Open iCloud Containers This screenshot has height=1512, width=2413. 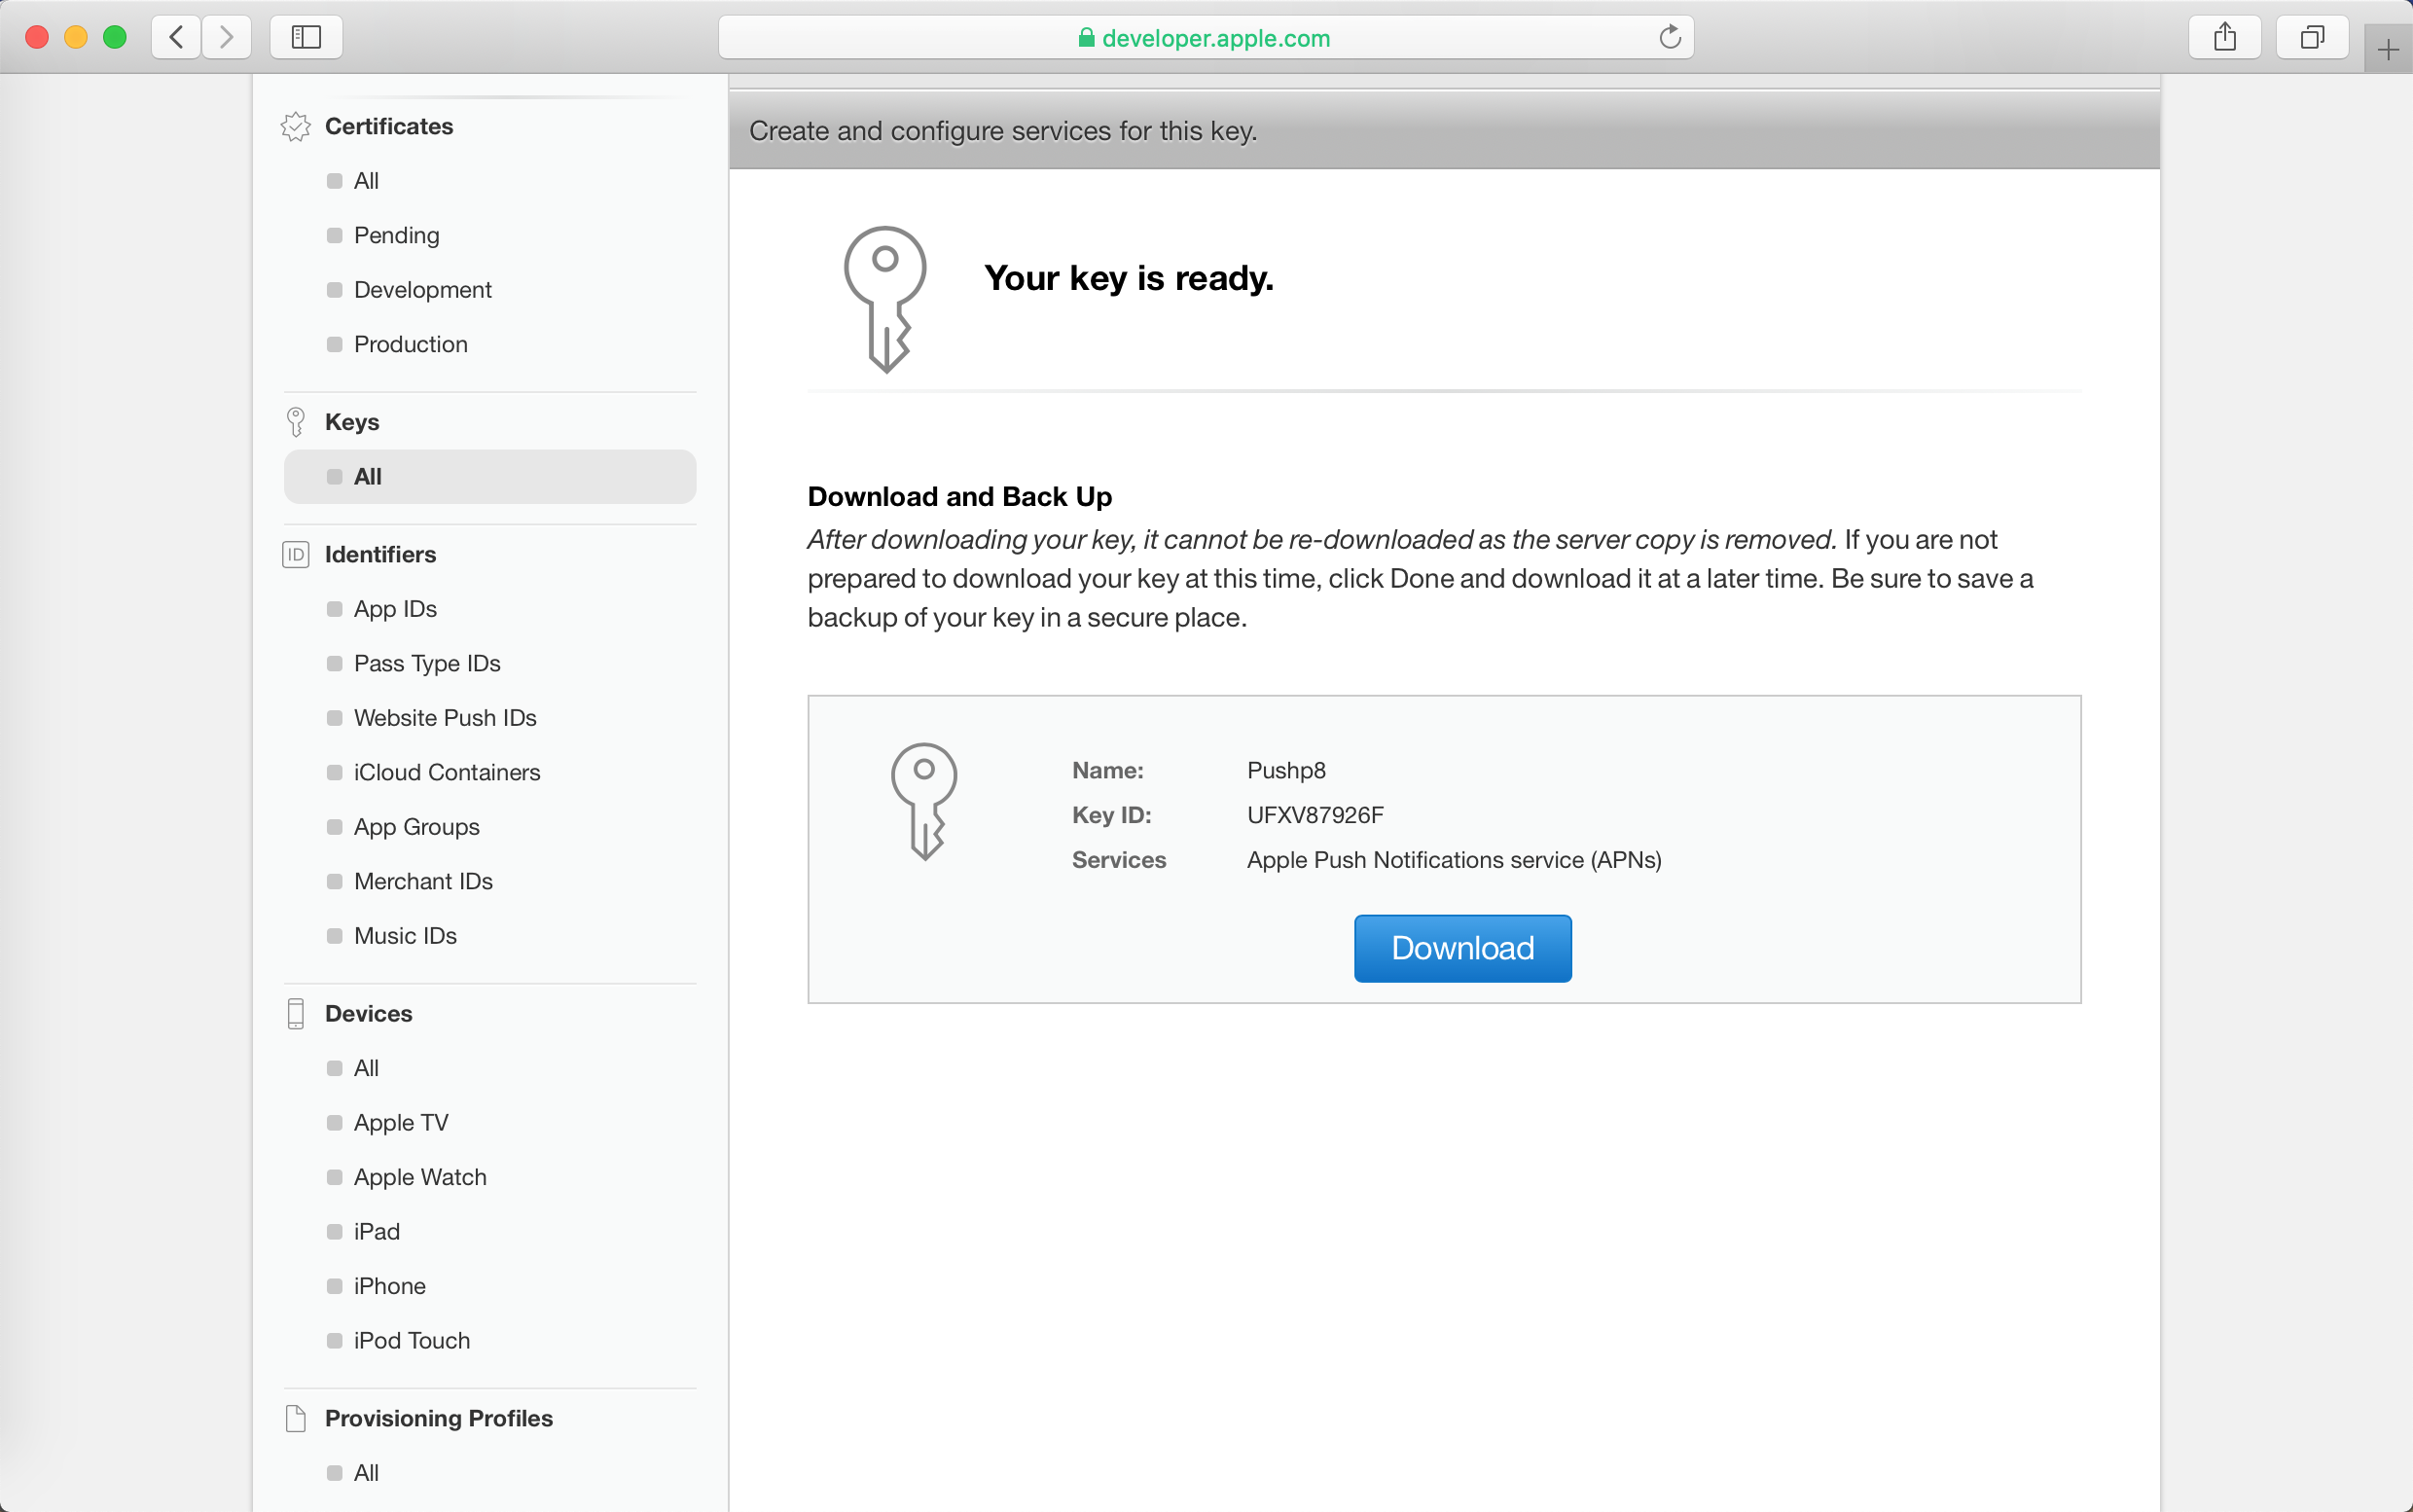(447, 773)
